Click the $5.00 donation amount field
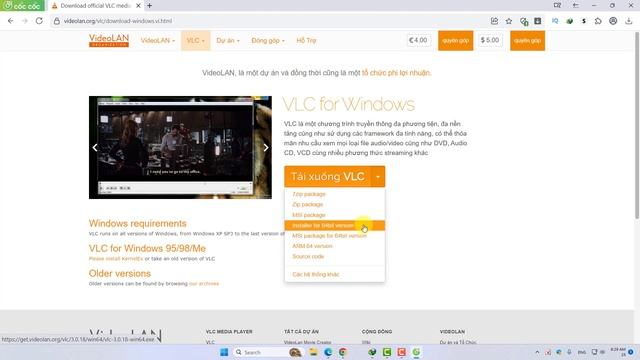Screen dimensions: 640x360 pos(490,40)
